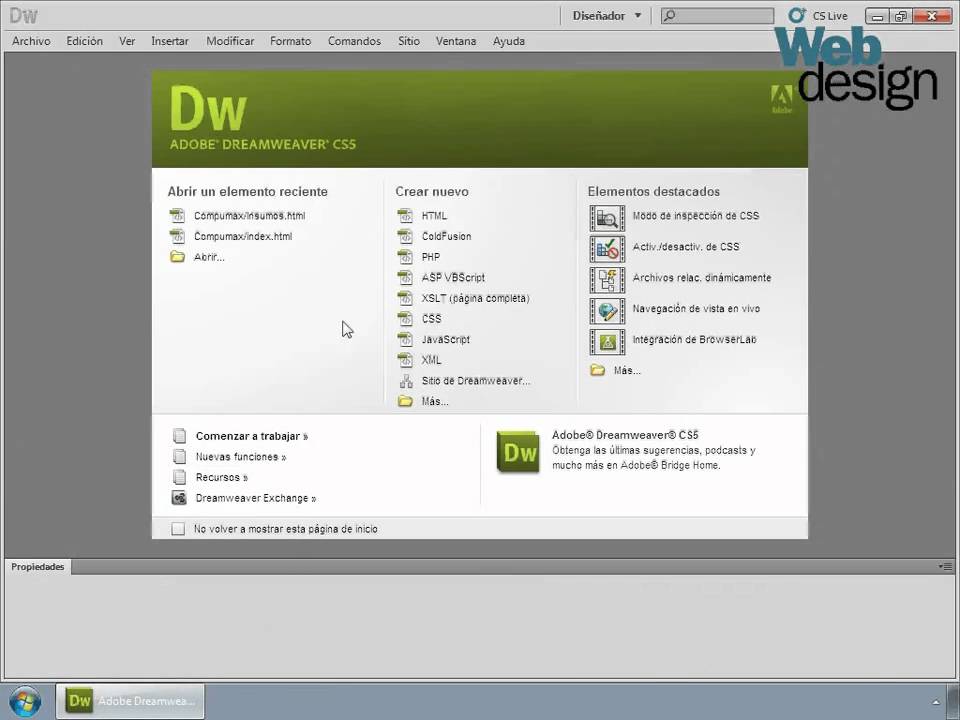
Task: Open the Ventana menu
Action: pos(456,41)
